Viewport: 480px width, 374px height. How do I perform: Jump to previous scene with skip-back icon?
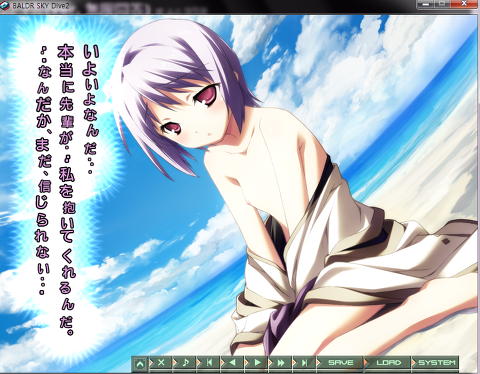tap(210, 363)
